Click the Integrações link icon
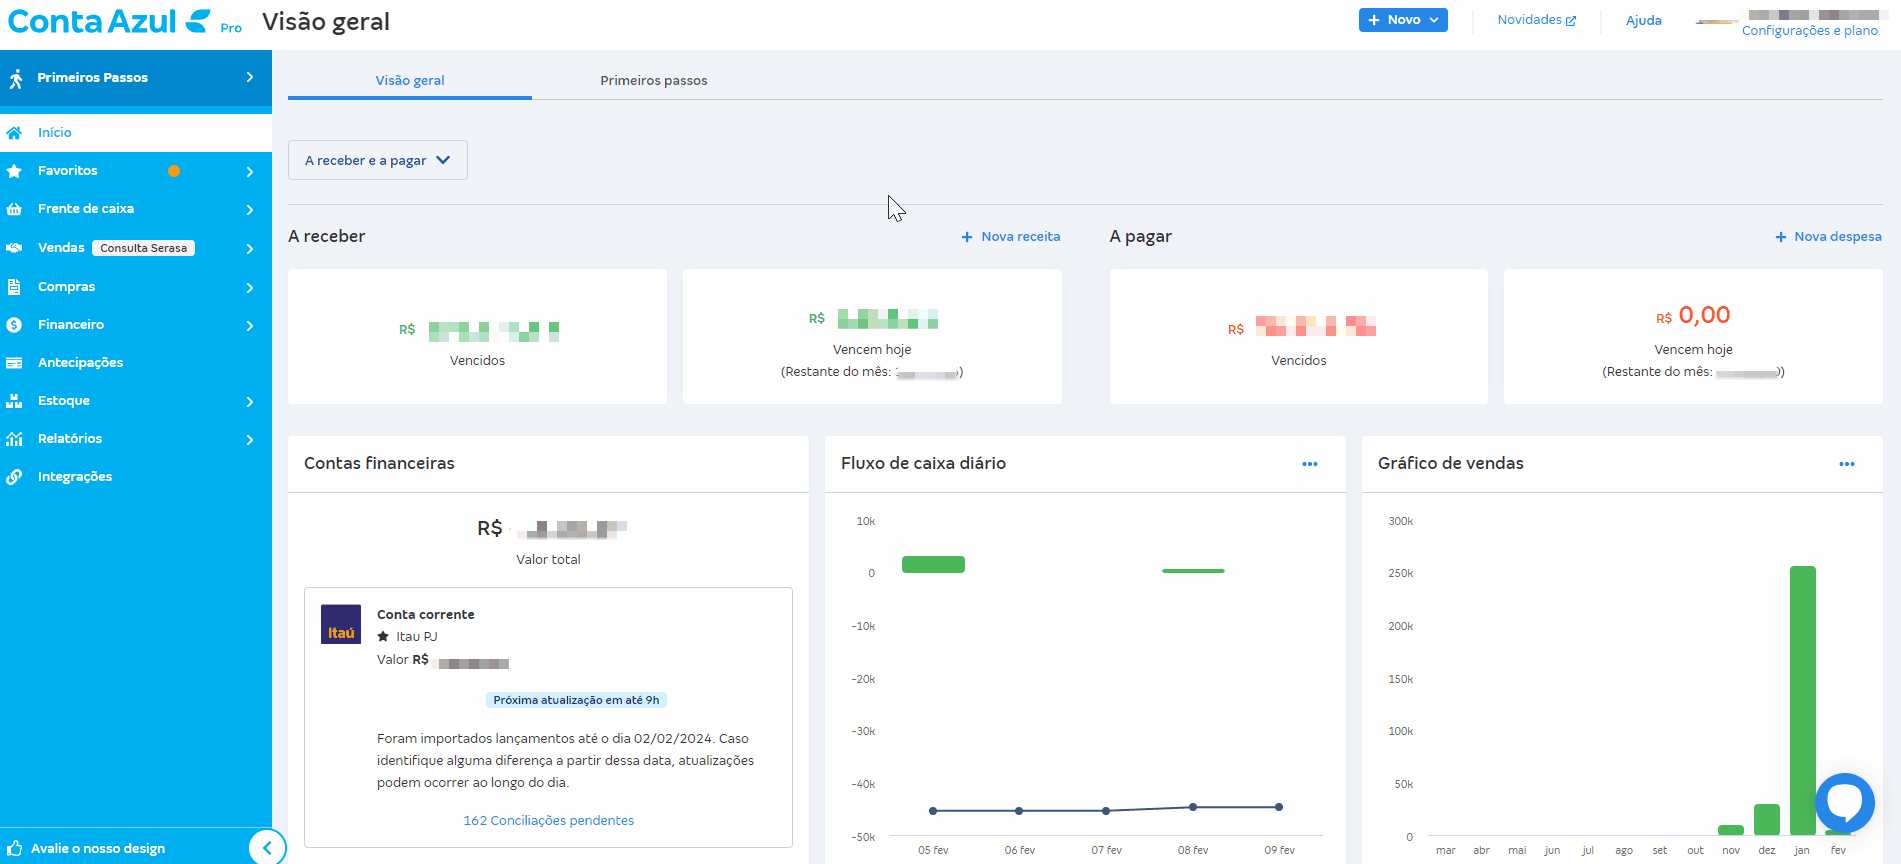1901x864 pixels. (x=14, y=477)
